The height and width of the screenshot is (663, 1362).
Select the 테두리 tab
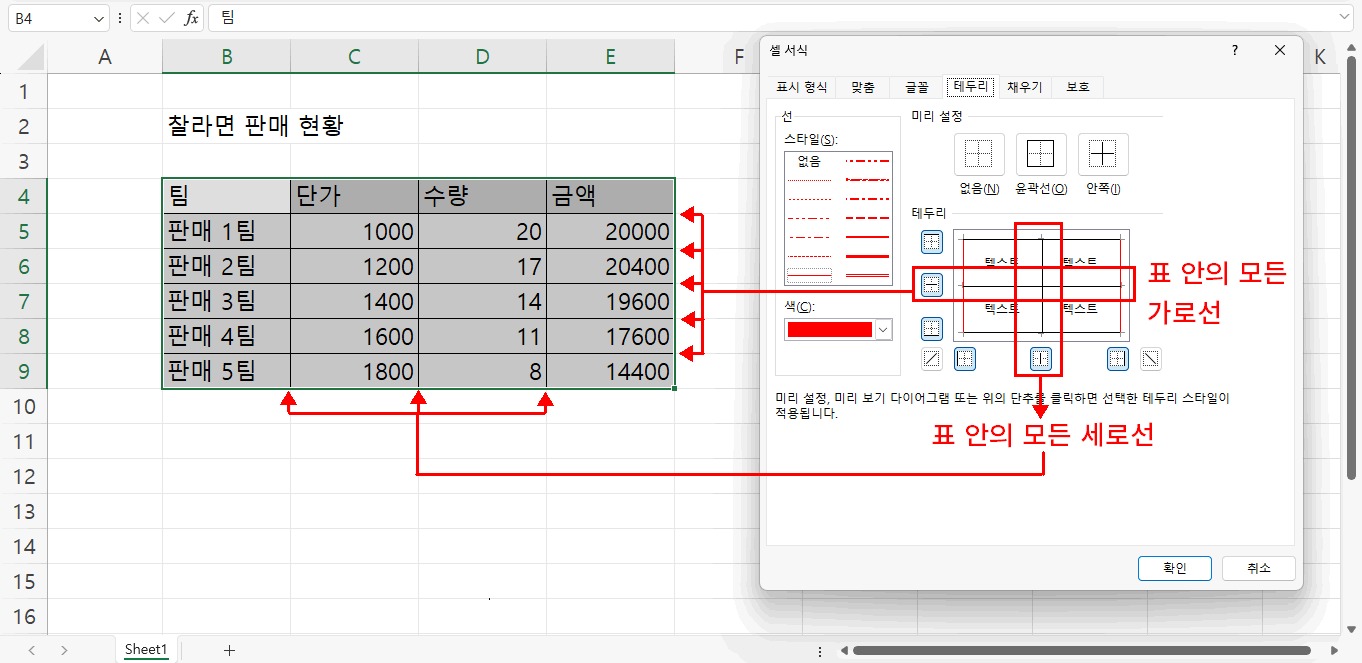pyautogui.click(x=971, y=87)
